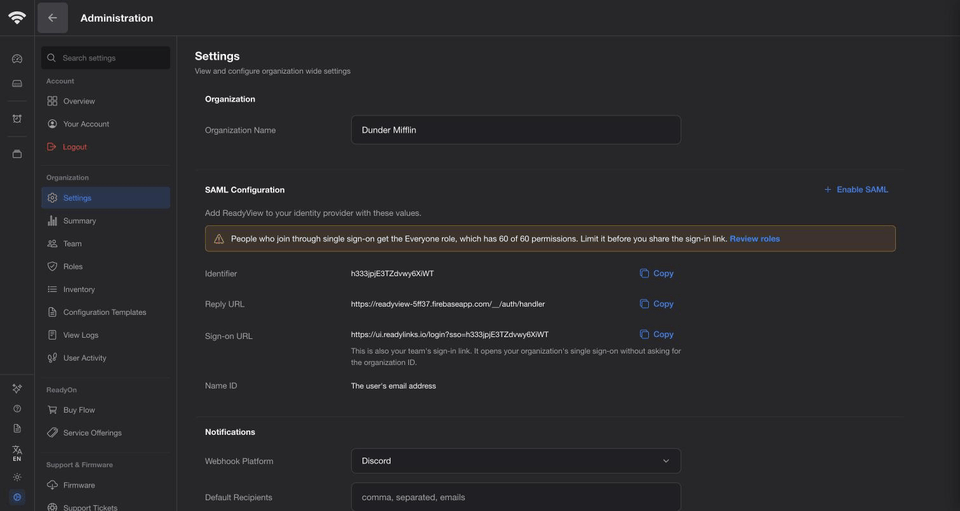
Task: Click the readyview firebaseapp Reply URL text
Action: [448, 304]
